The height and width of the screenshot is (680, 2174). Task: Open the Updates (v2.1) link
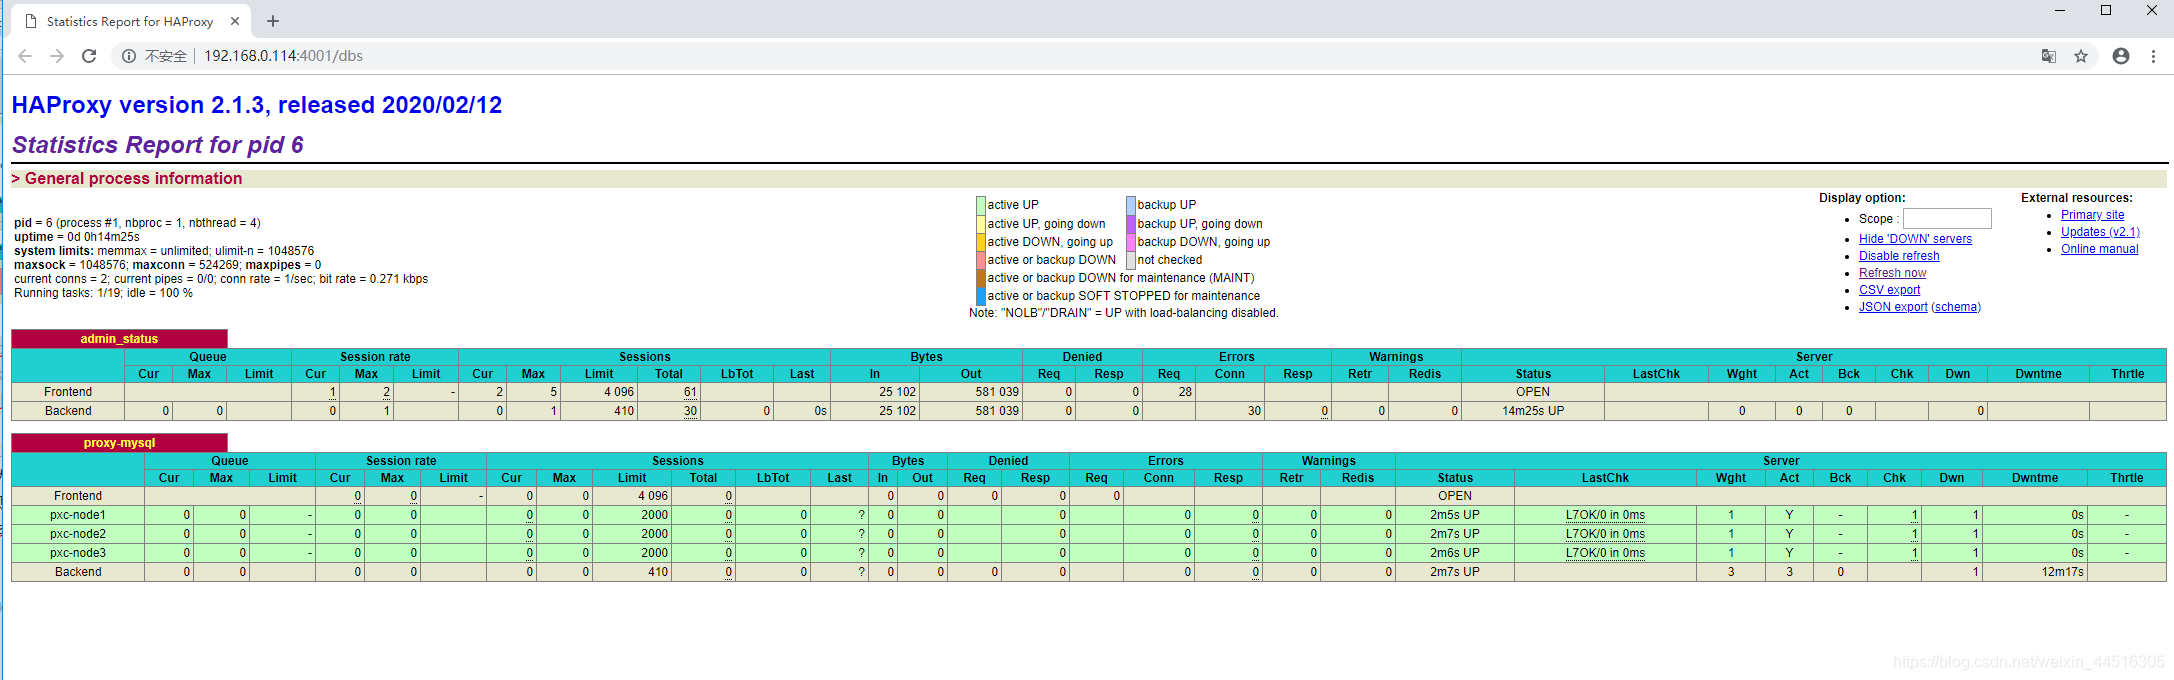pos(2100,232)
